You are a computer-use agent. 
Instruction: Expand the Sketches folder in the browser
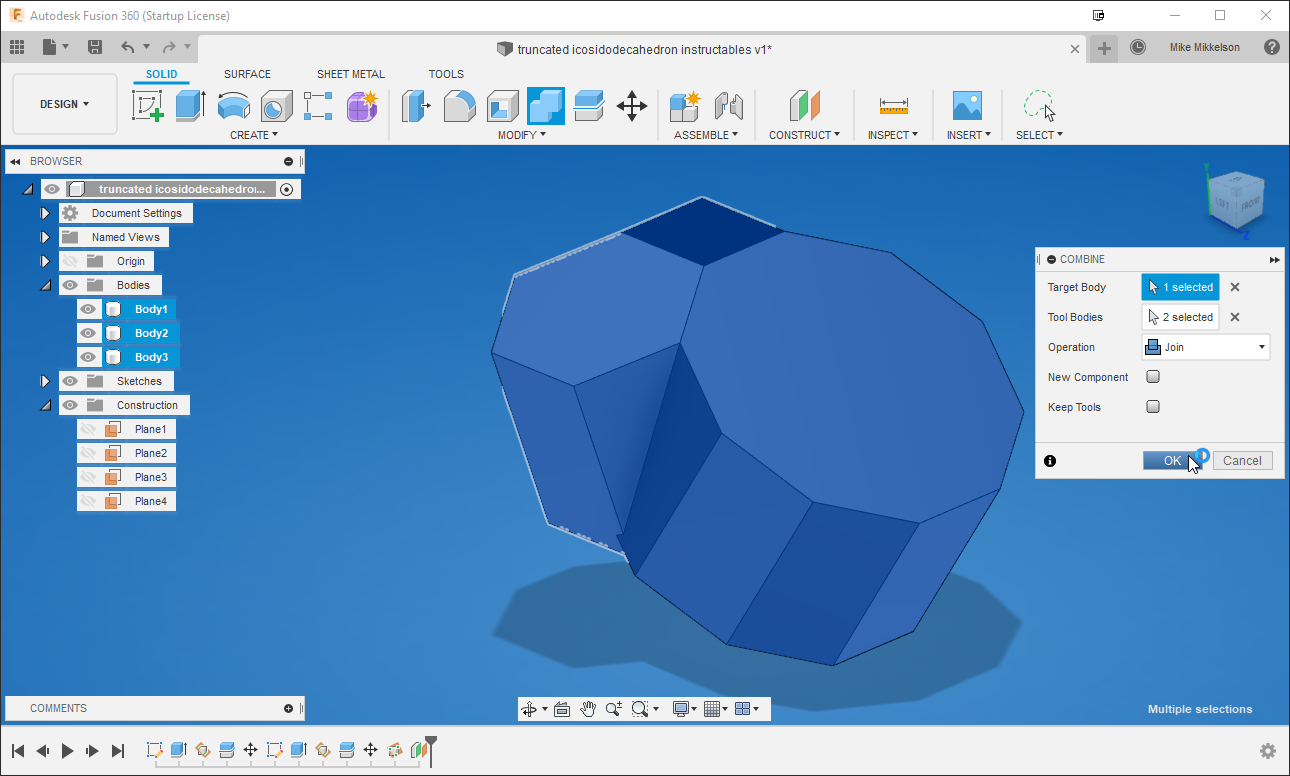coord(45,381)
